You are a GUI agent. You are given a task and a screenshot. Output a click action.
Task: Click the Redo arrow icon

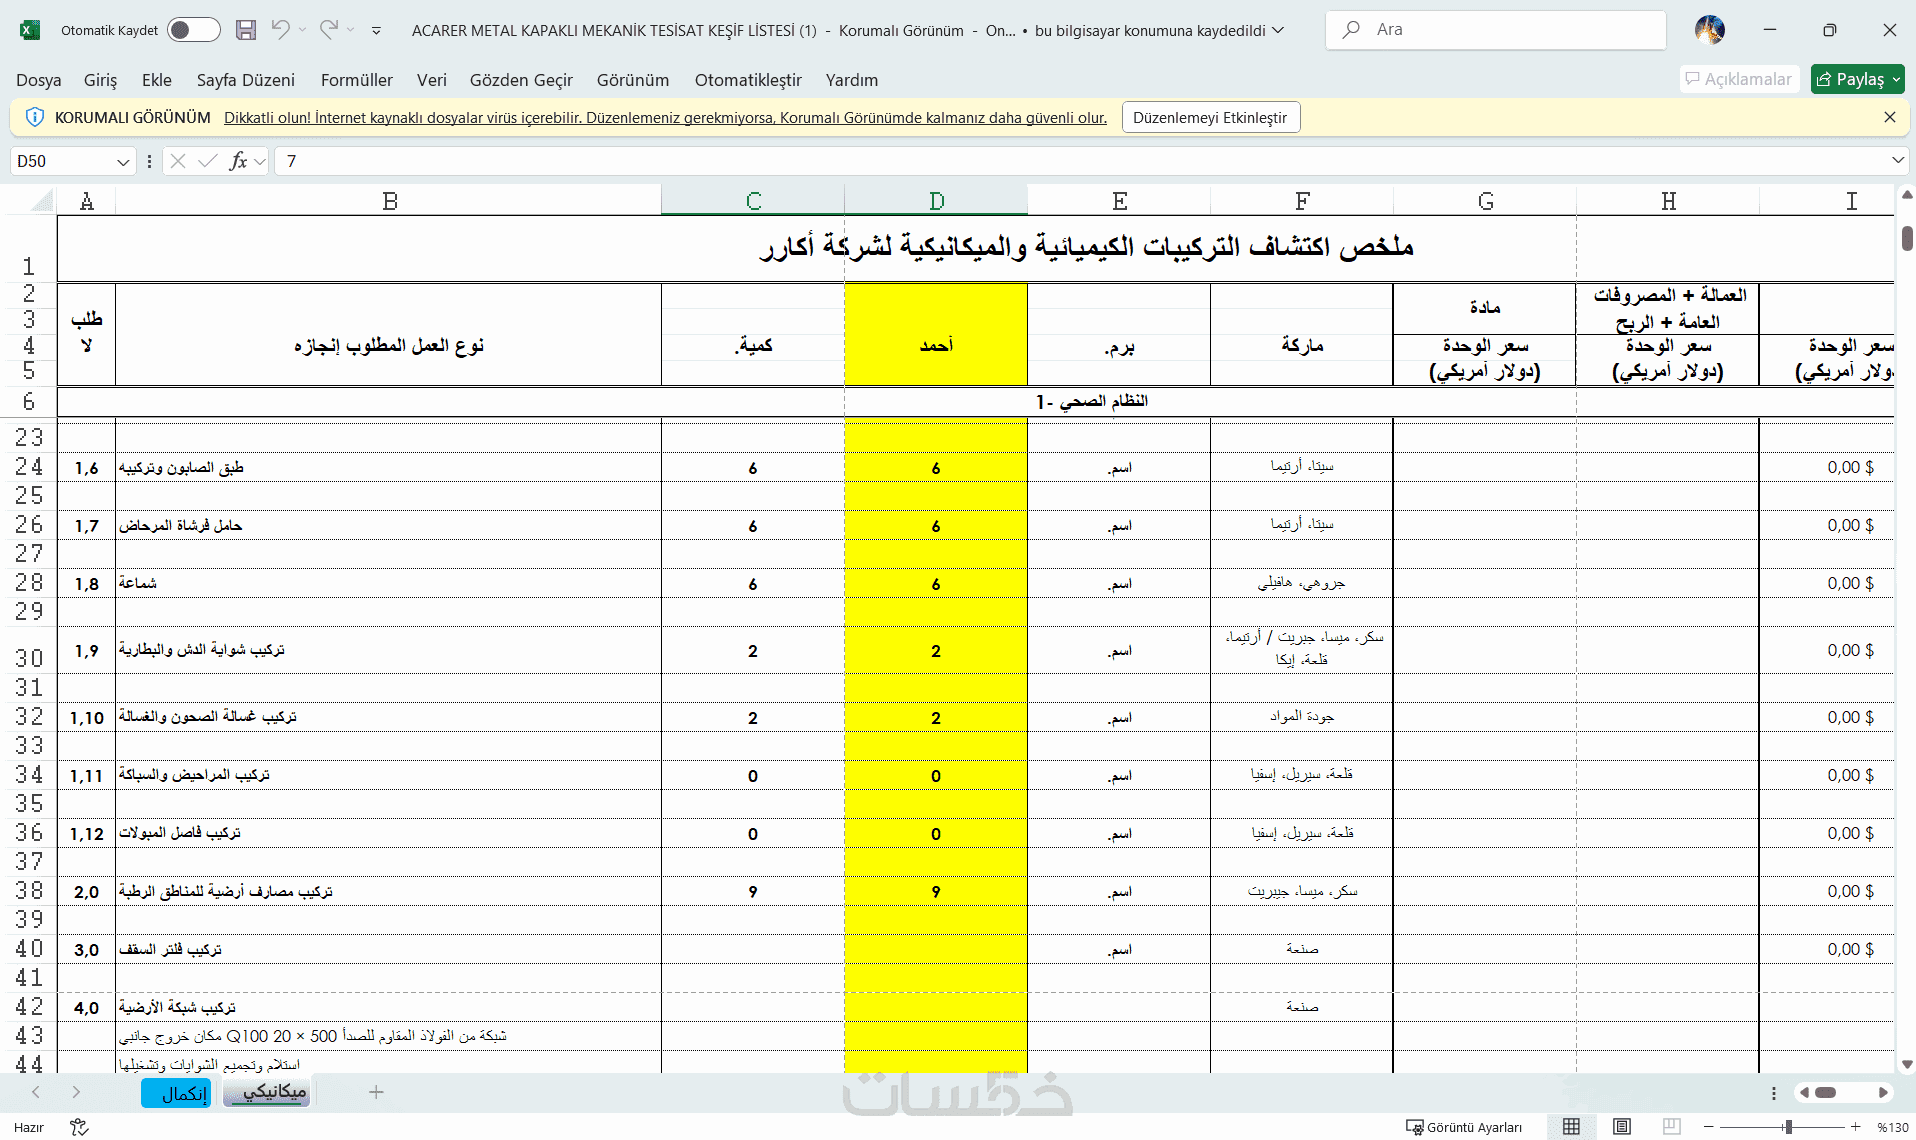pos(329,30)
